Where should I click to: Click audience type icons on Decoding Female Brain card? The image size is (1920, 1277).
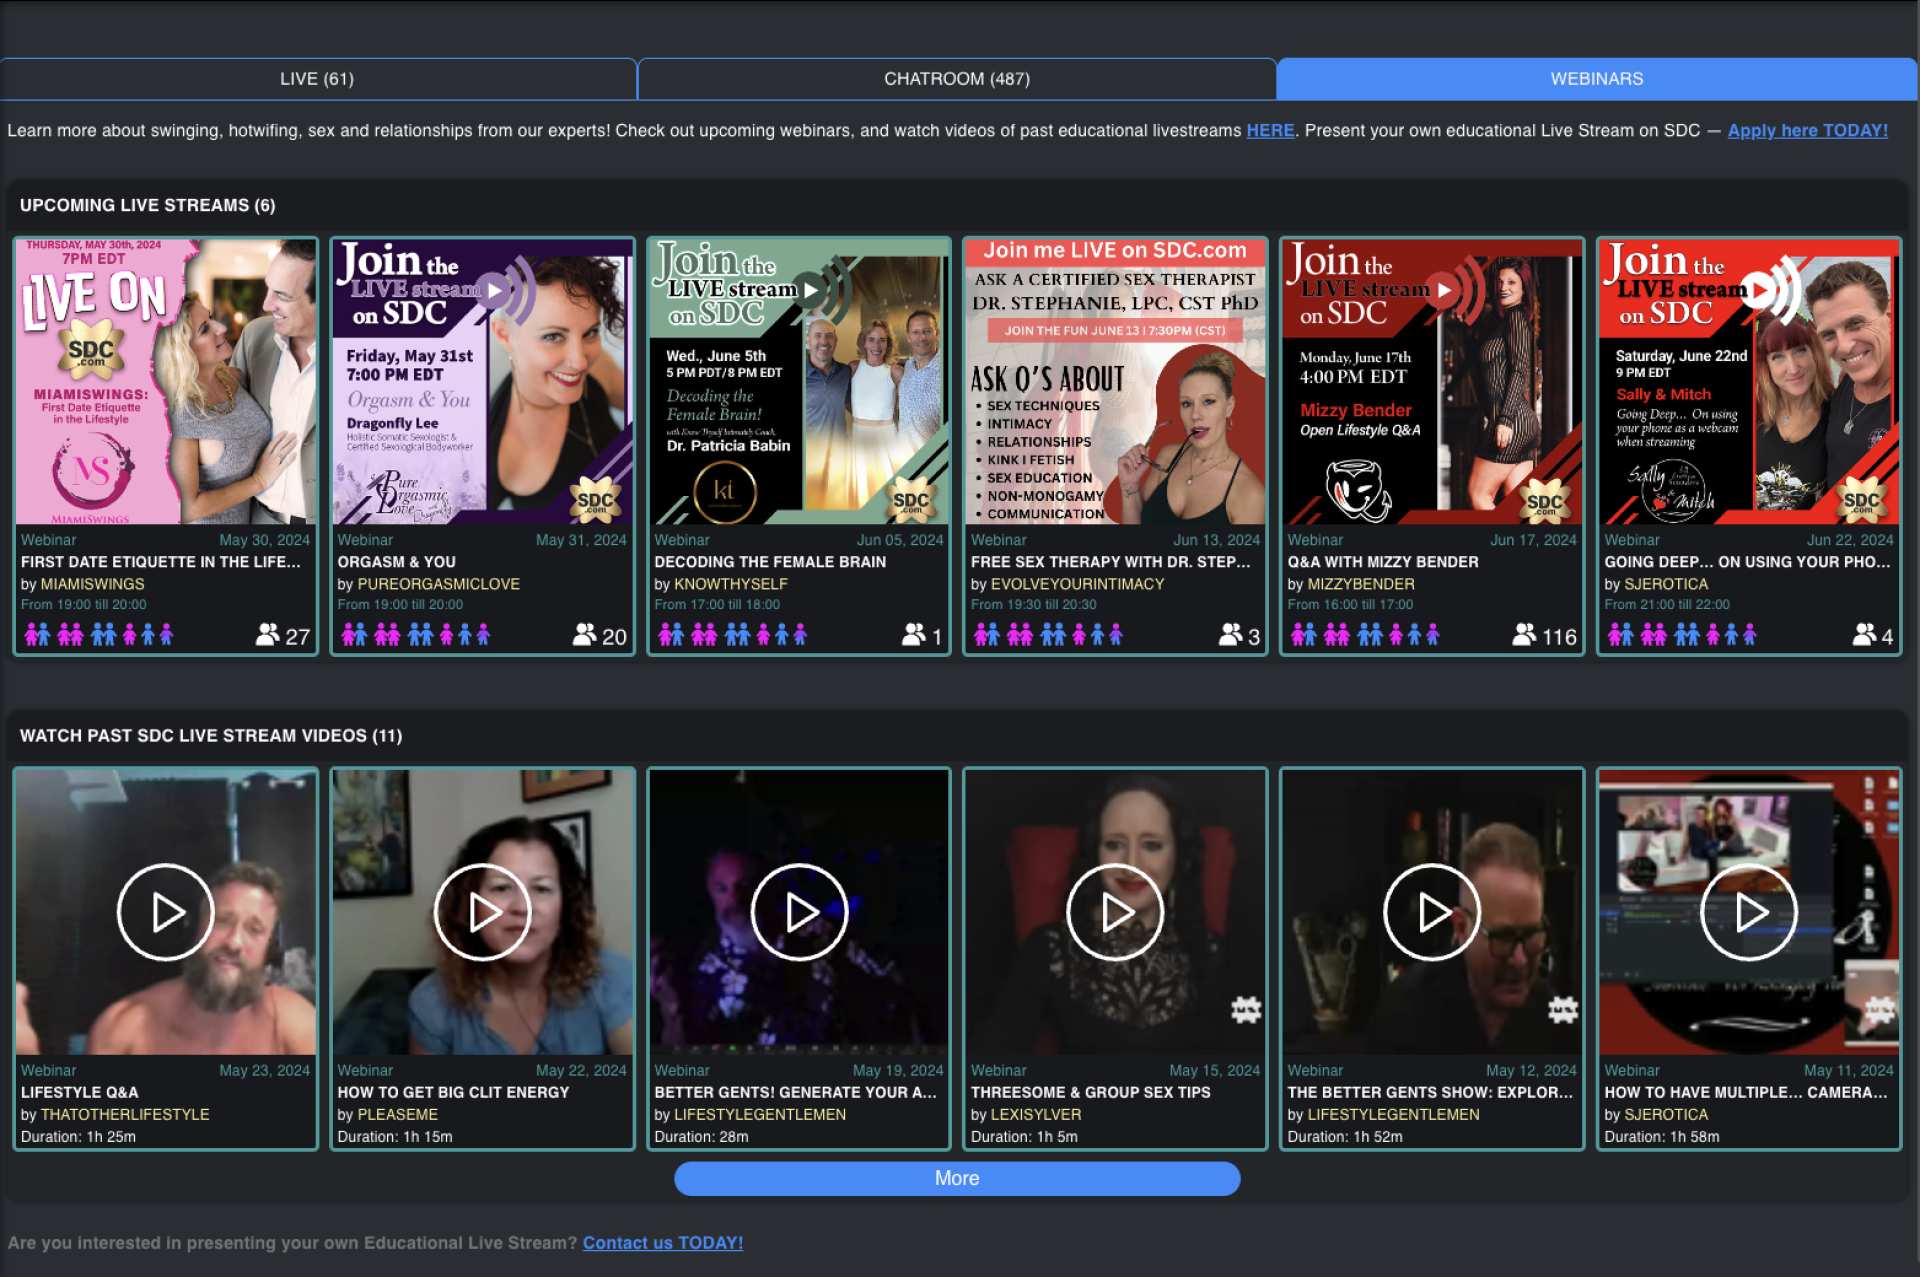[x=733, y=635]
